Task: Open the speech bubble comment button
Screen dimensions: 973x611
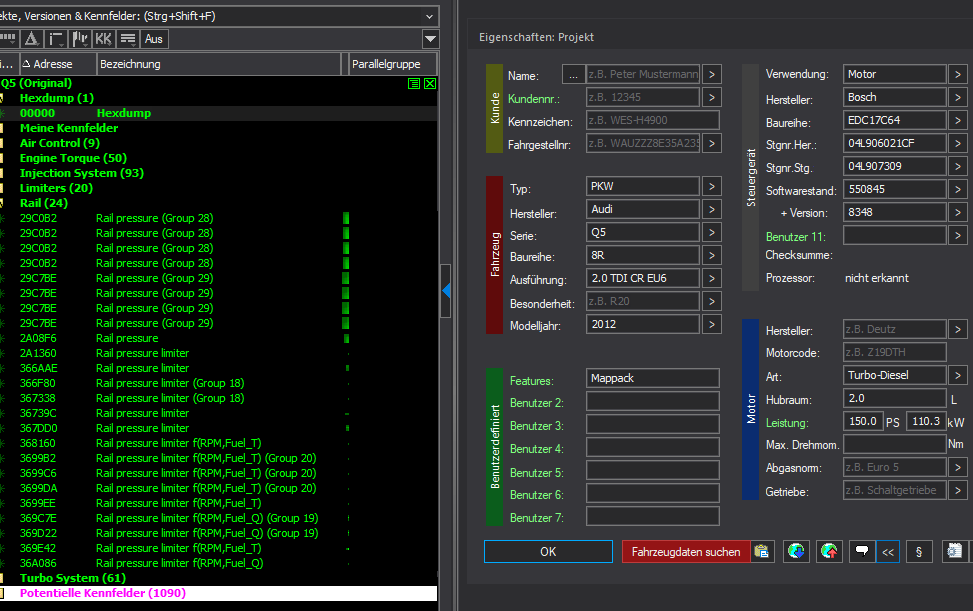Action: (x=860, y=551)
